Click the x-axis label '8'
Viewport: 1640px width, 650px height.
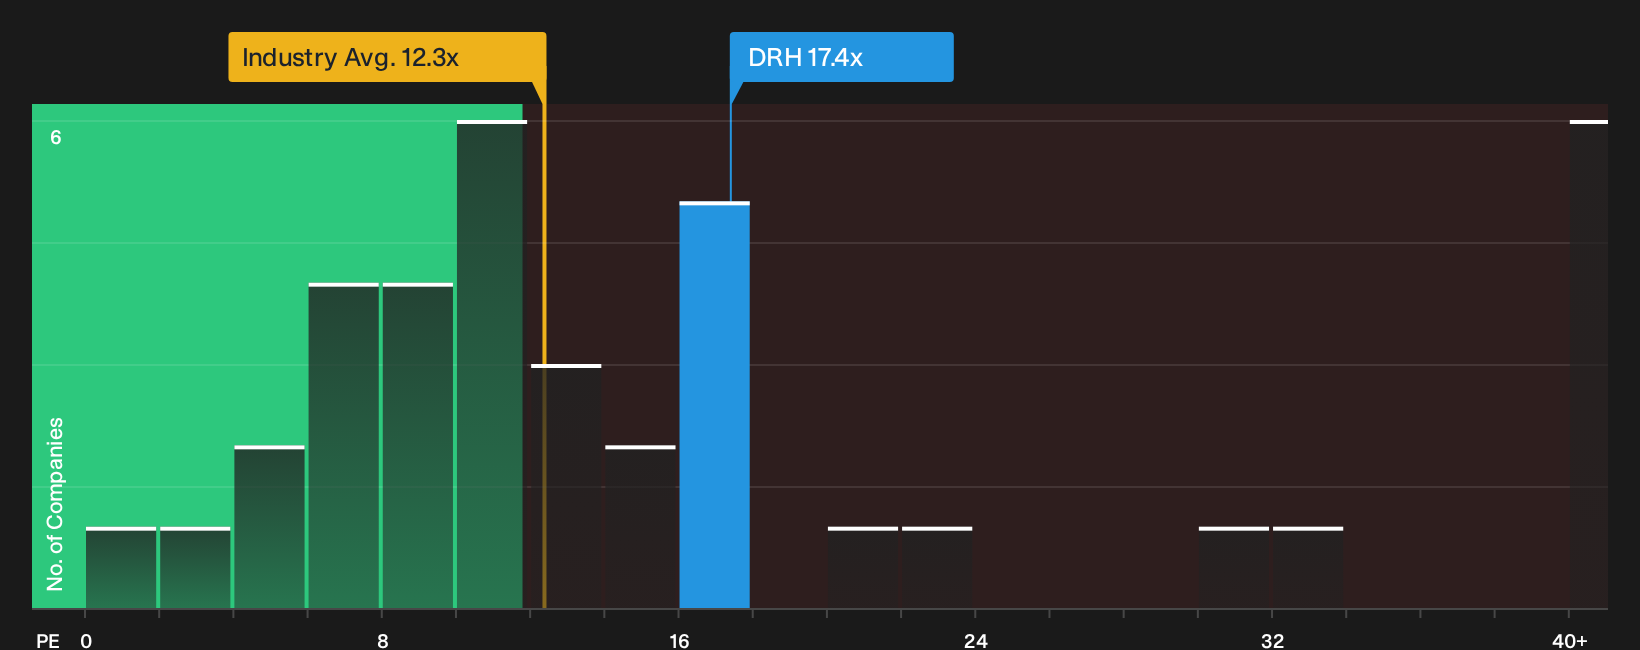point(383,641)
